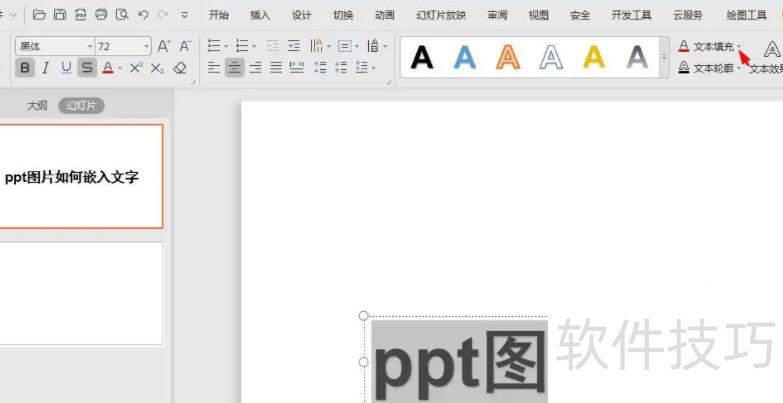Click the justify text icon

click(x=276, y=67)
